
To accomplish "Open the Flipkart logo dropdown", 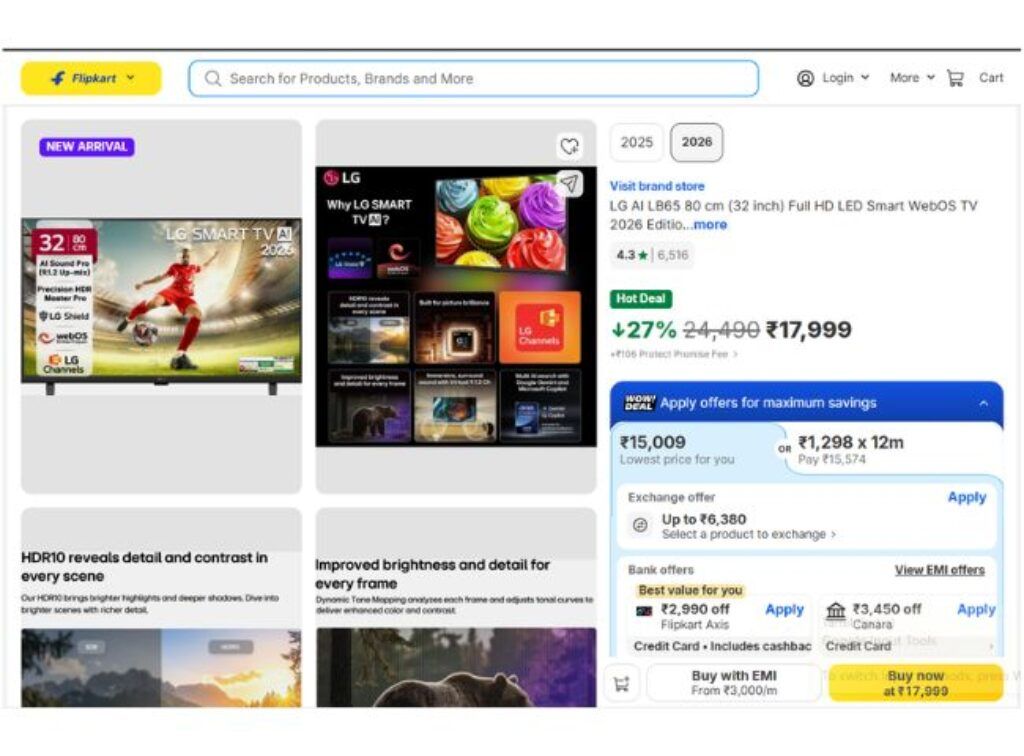I will pos(91,78).
